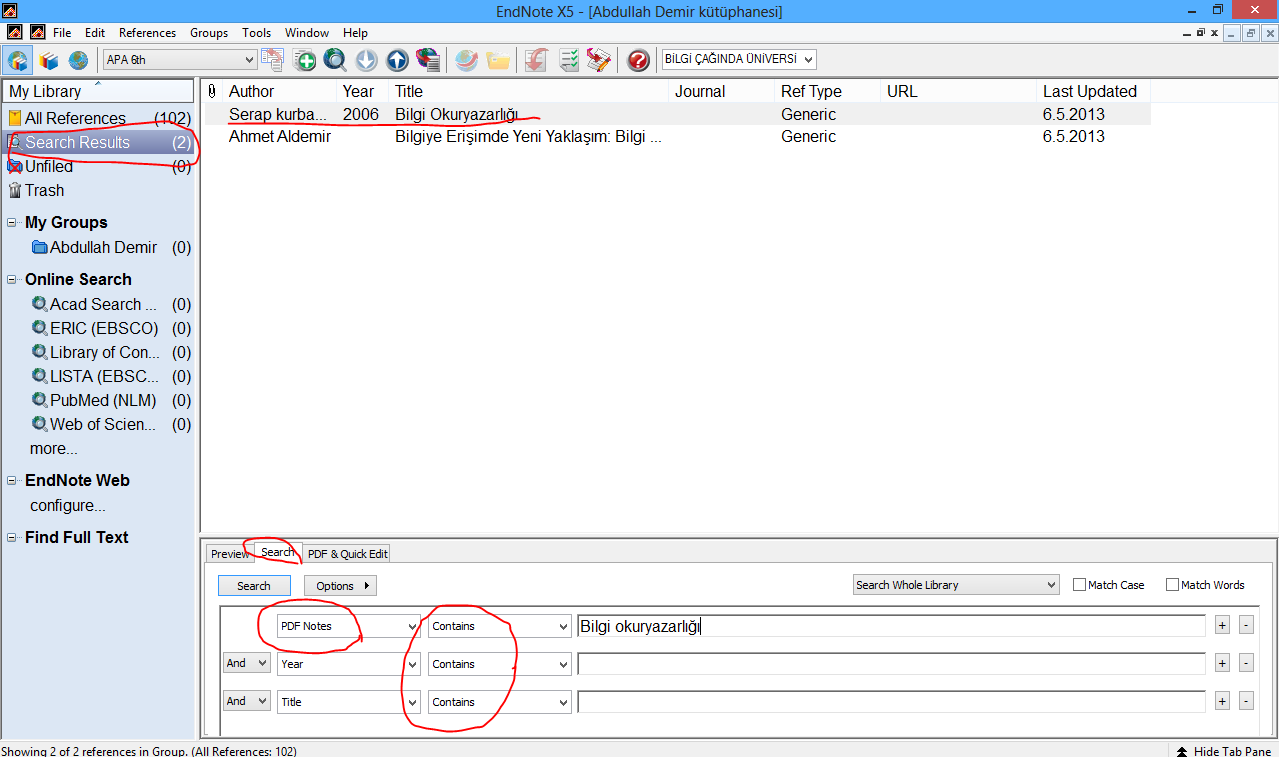
Task: Switch to the Preview tab
Action: click(230, 554)
